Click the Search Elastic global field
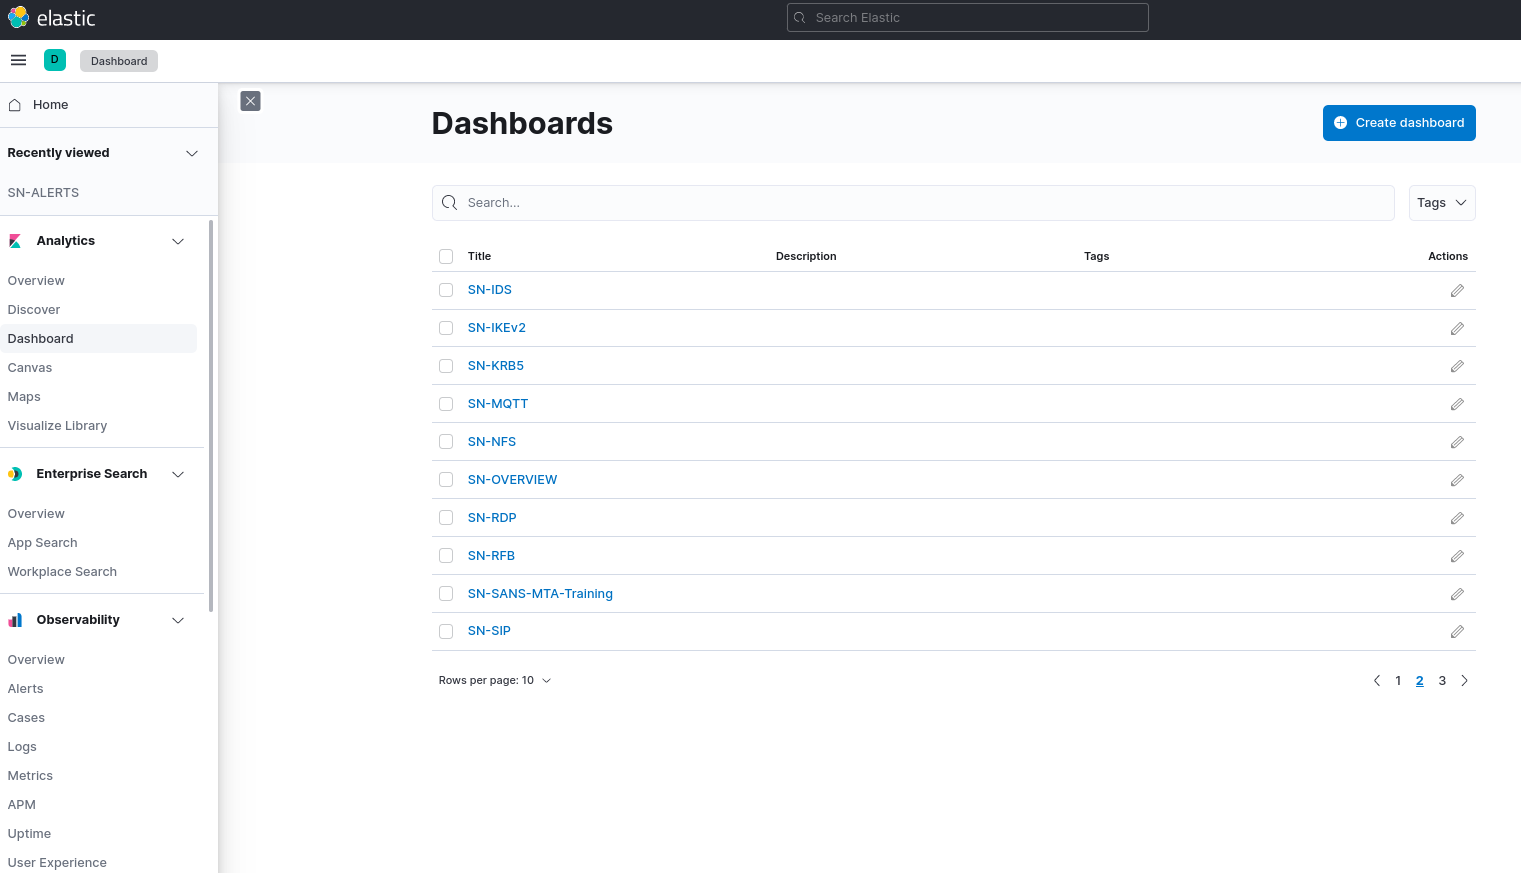 tap(968, 18)
